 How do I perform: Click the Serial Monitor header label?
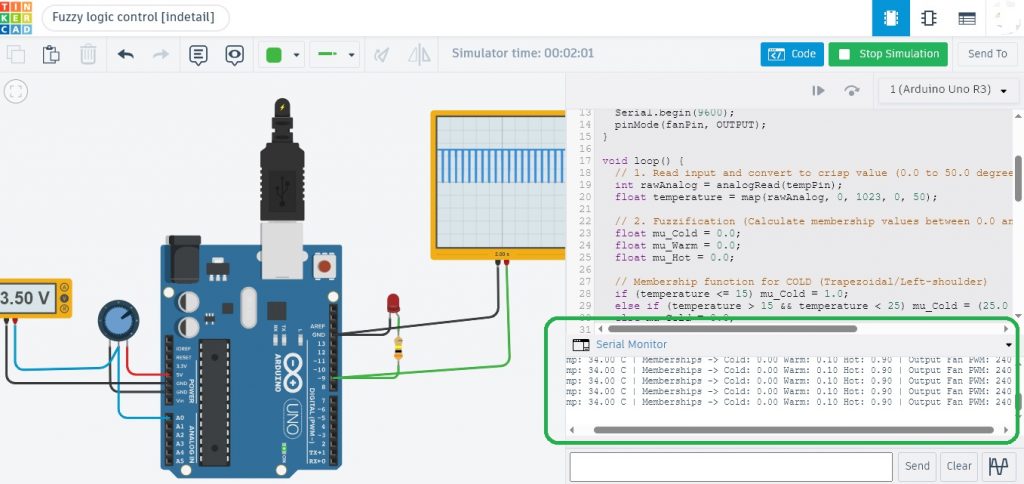pos(631,344)
